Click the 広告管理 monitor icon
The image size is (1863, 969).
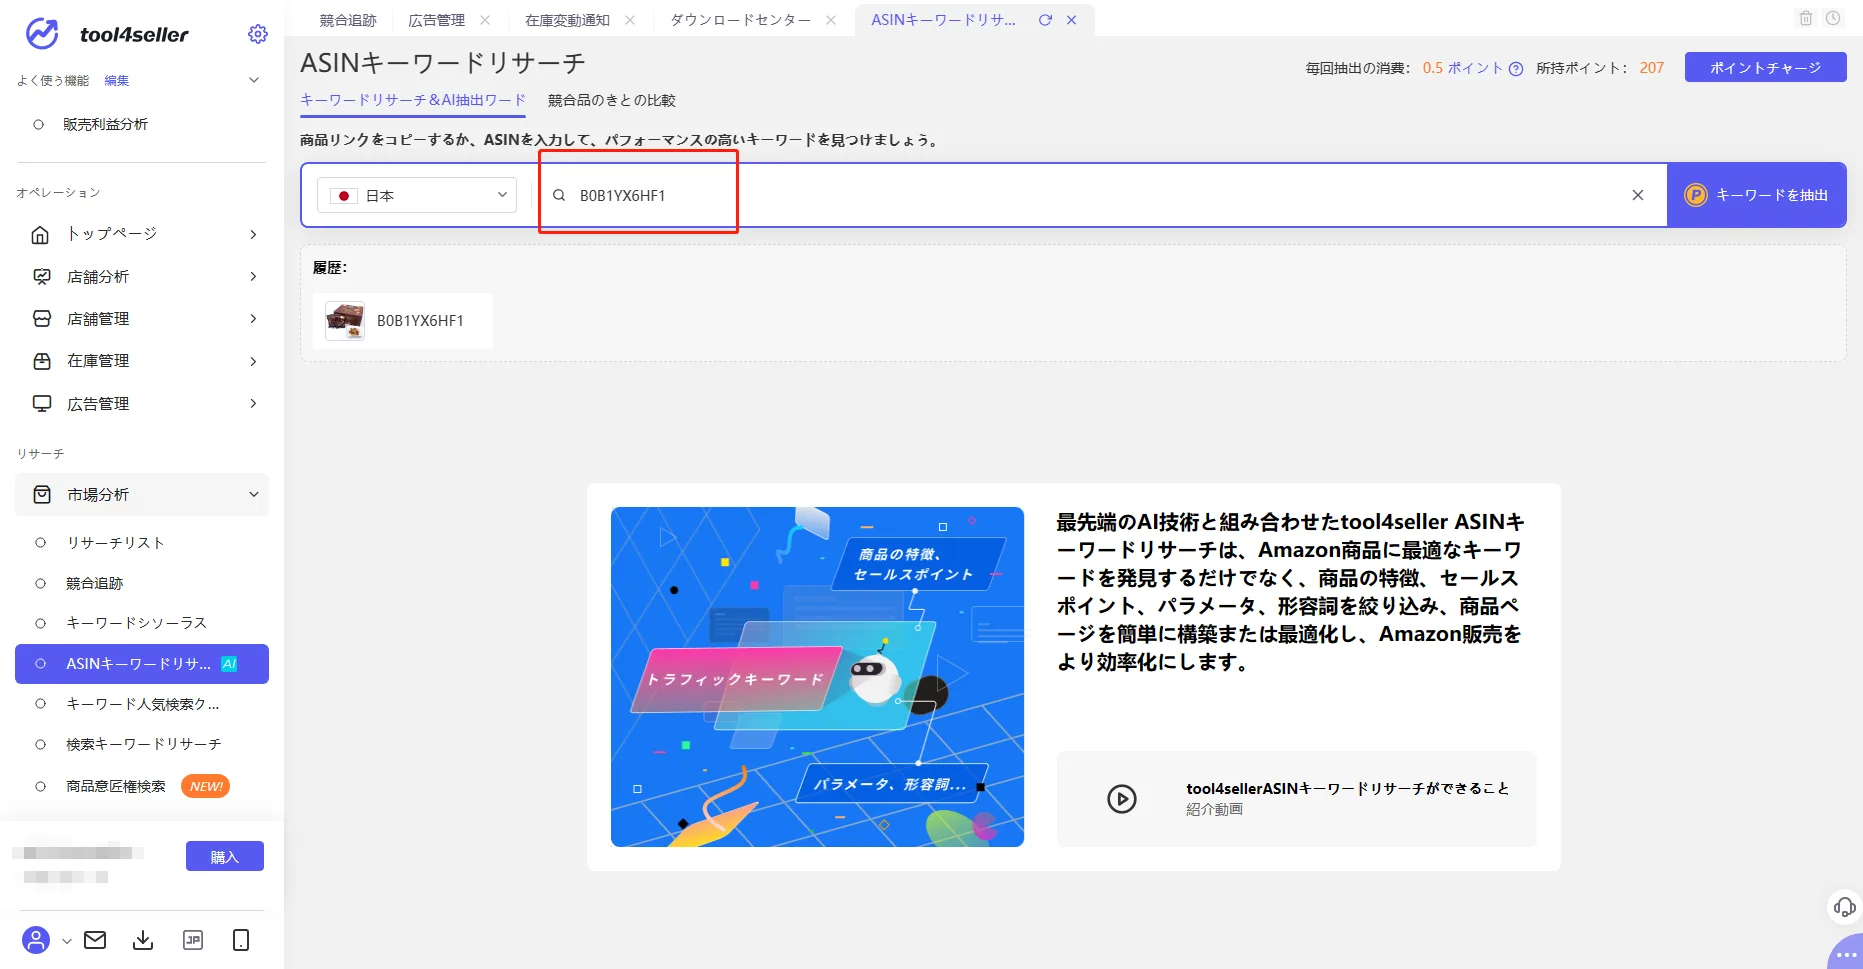pos(42,404)
